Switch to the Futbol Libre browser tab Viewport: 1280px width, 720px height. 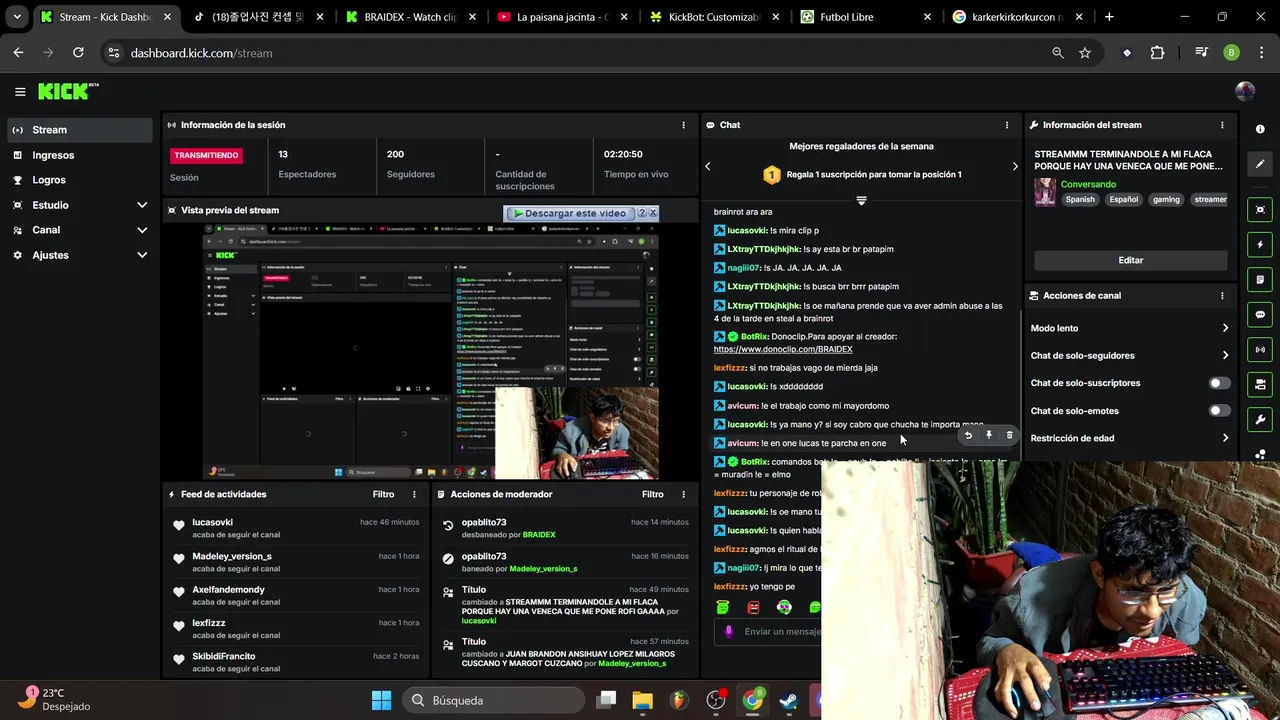coord(865,17)
